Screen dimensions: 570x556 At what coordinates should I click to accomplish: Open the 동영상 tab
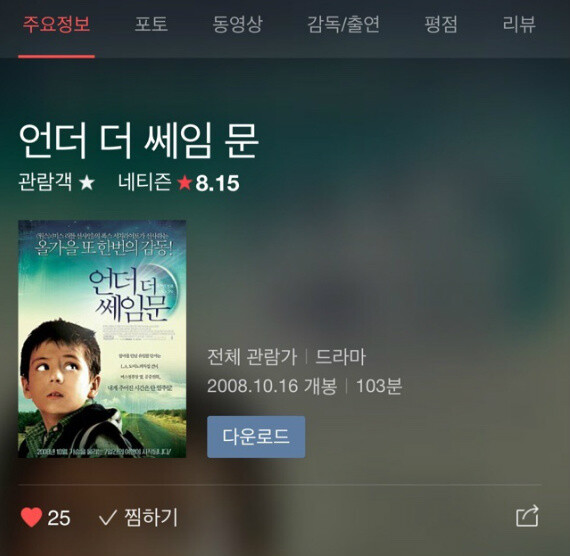point(237,25)
